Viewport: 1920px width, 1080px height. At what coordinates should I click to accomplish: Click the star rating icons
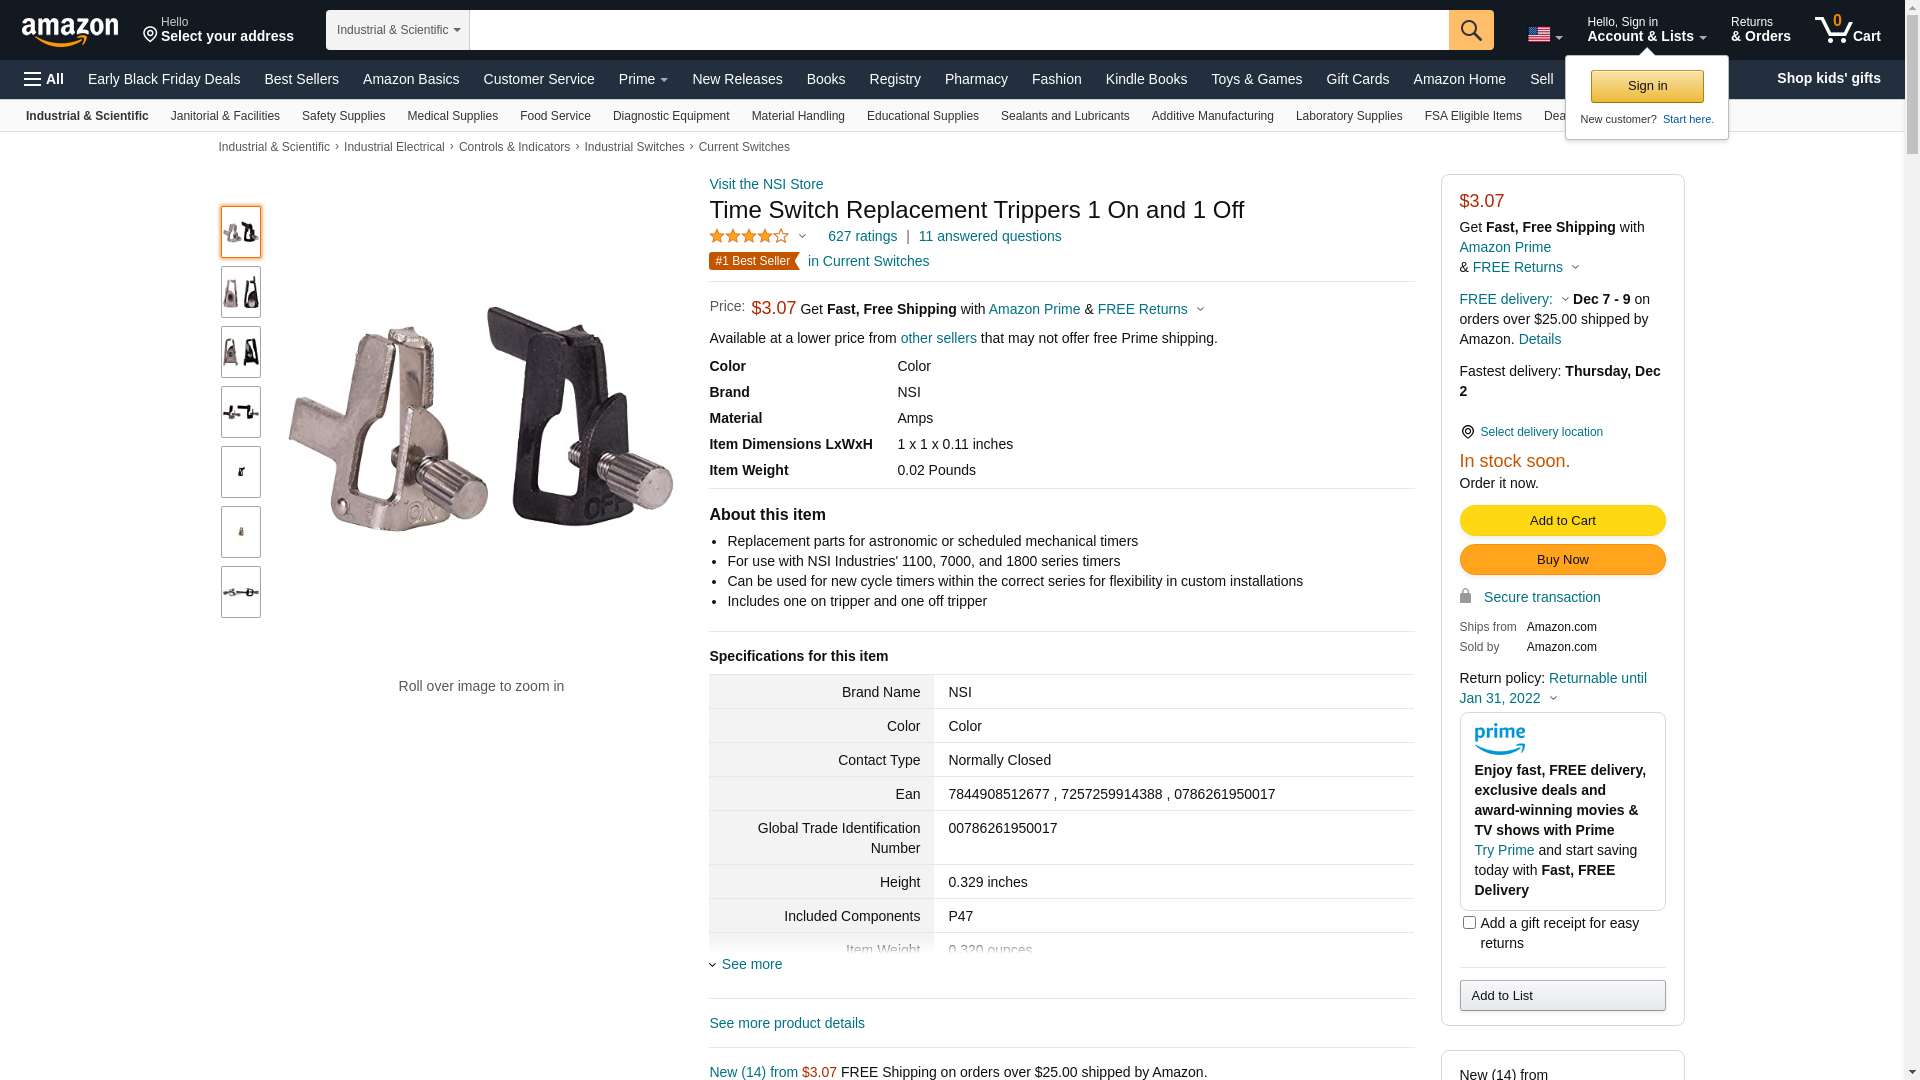(x=749, y=236)
